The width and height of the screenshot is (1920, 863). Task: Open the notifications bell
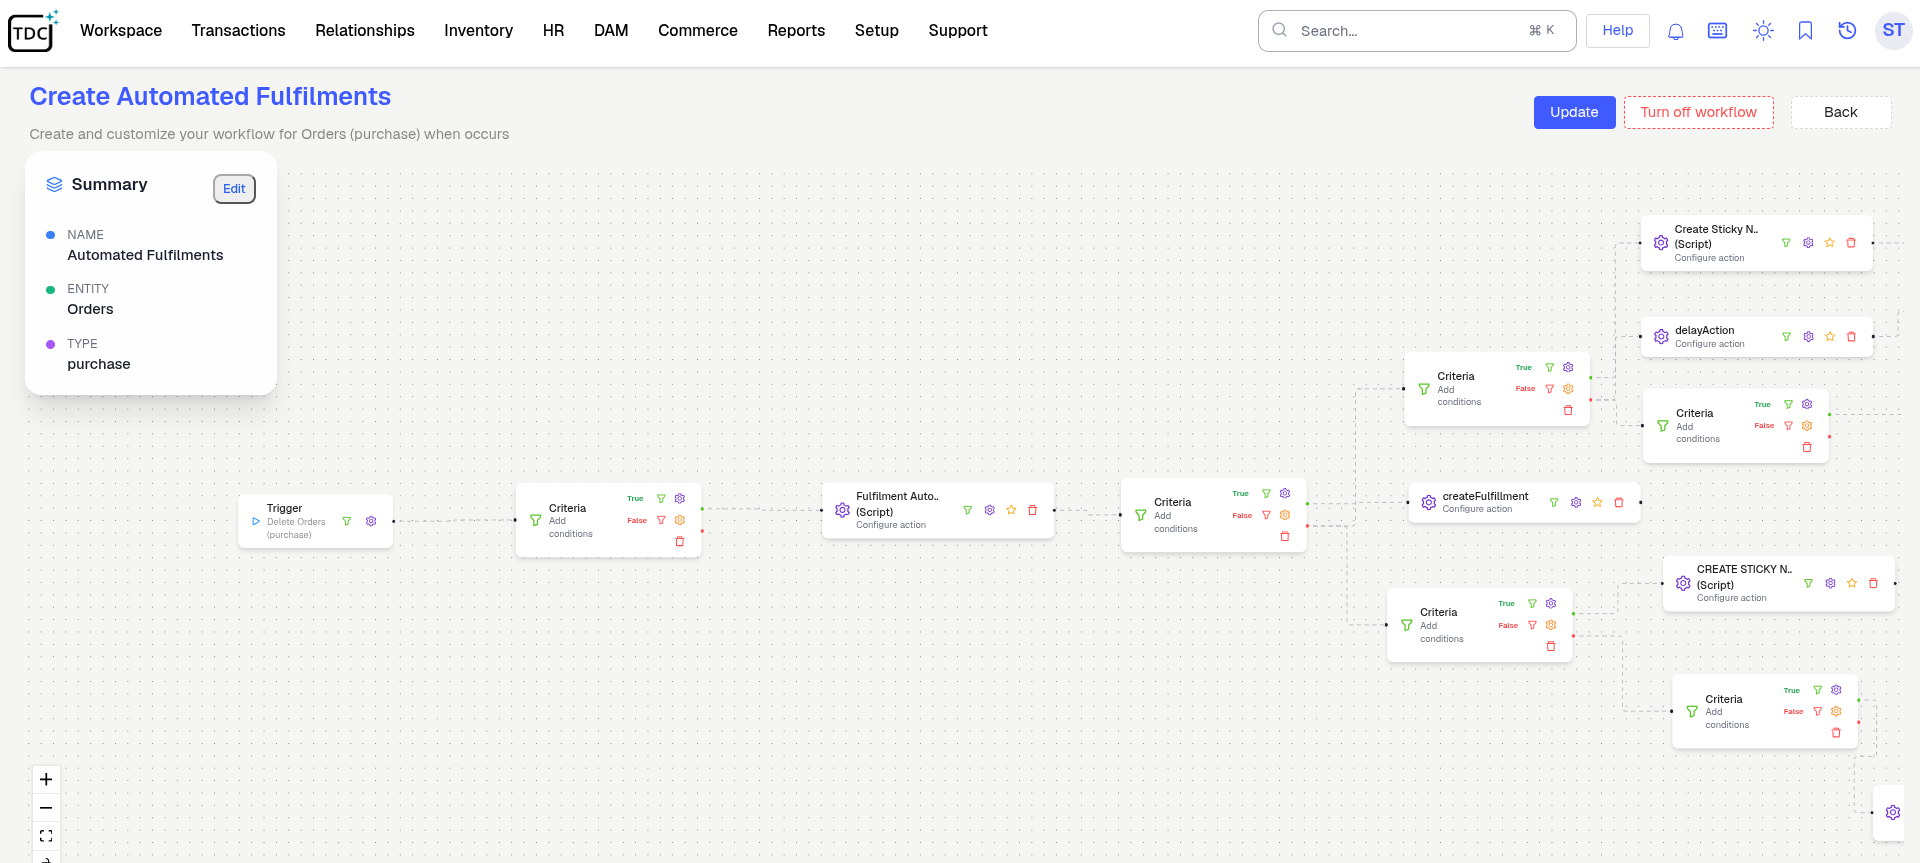tap(1676, 31)
